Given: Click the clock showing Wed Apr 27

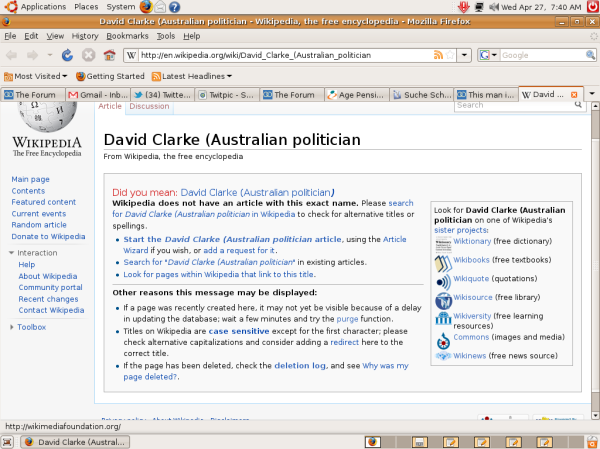Looking at the screenshot, I should pos(541,7).
